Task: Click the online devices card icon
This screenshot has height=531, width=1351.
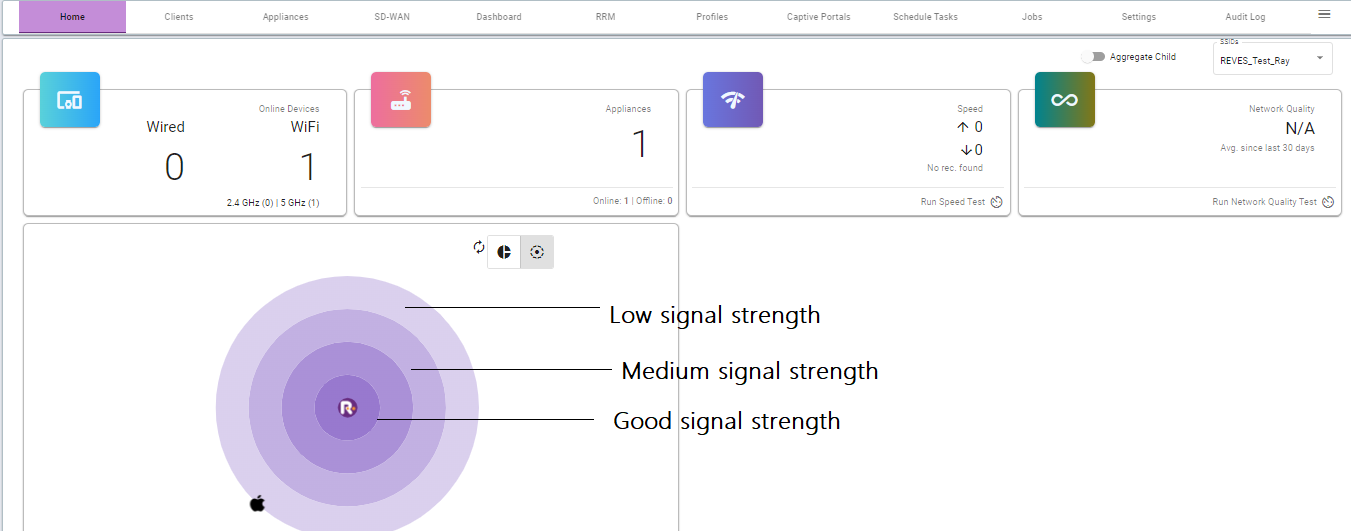Action: click(x=70, y=100)
